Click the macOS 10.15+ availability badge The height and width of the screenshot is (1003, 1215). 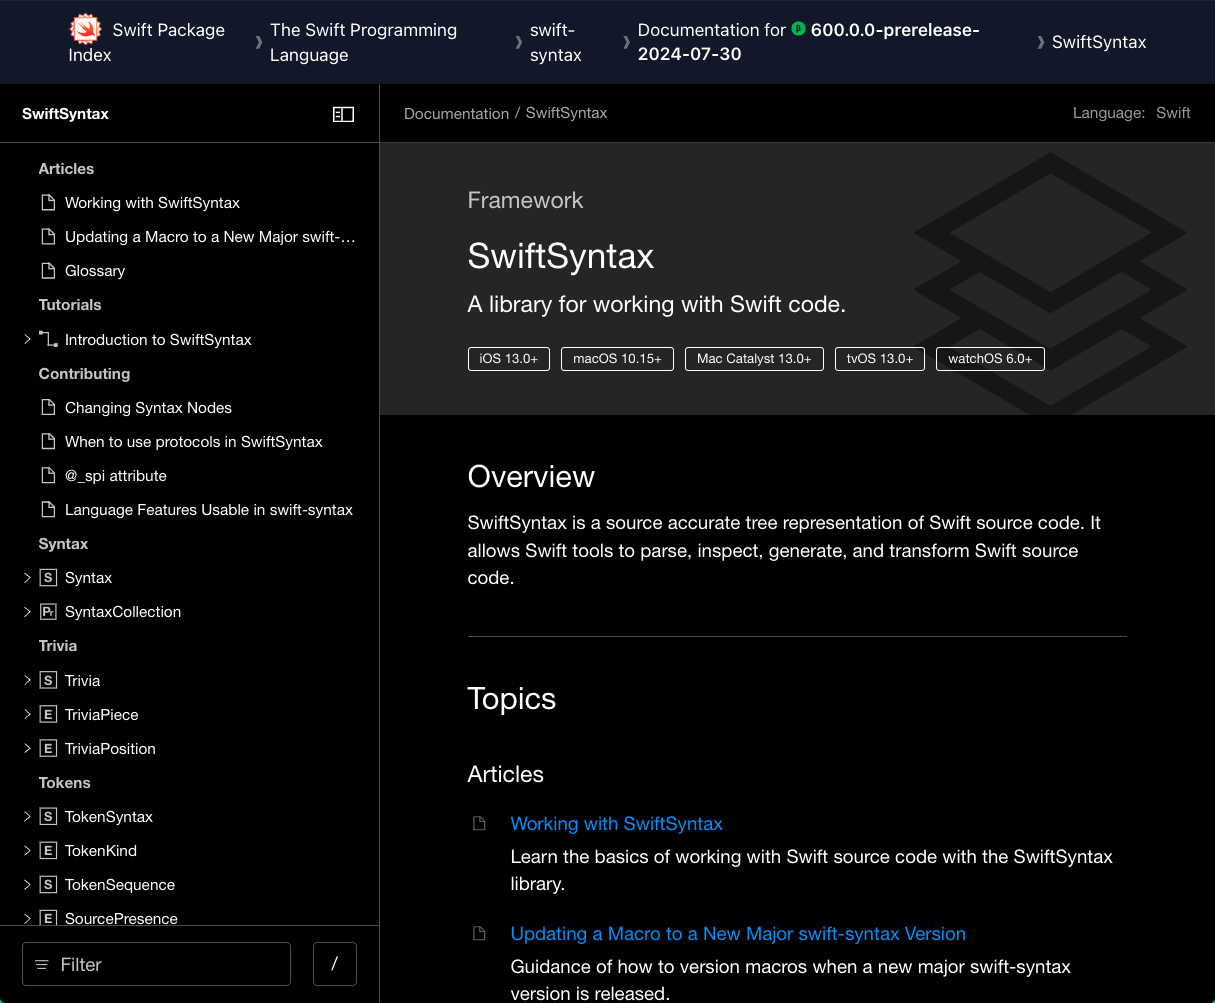point(617,359)
